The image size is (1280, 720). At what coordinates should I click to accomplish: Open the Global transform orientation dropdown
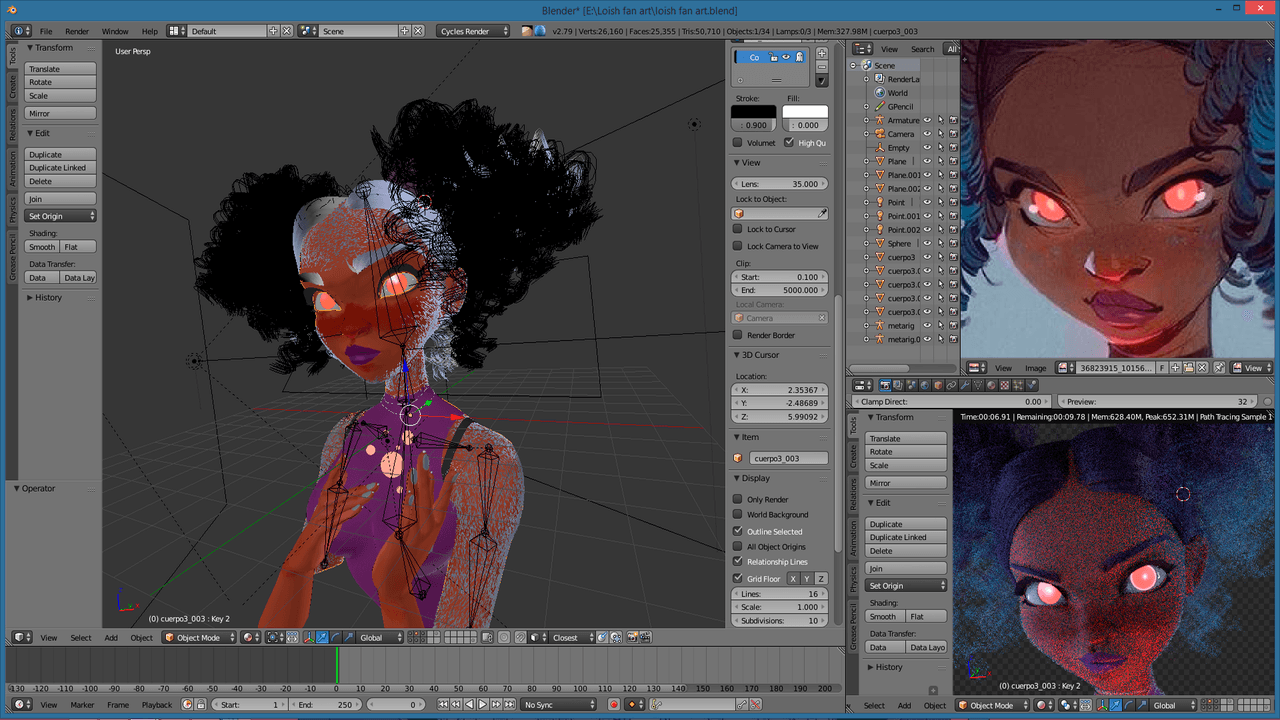tap(380, 637)
